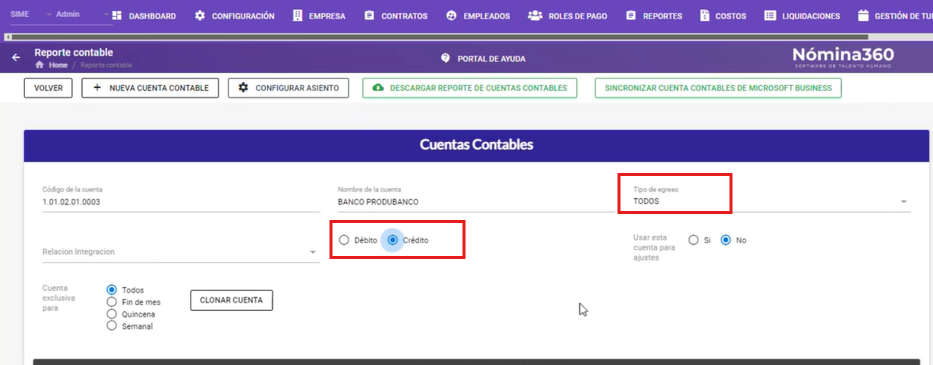Click the Nómina360 logo
The image size is (933, 365).
point(843,57)
